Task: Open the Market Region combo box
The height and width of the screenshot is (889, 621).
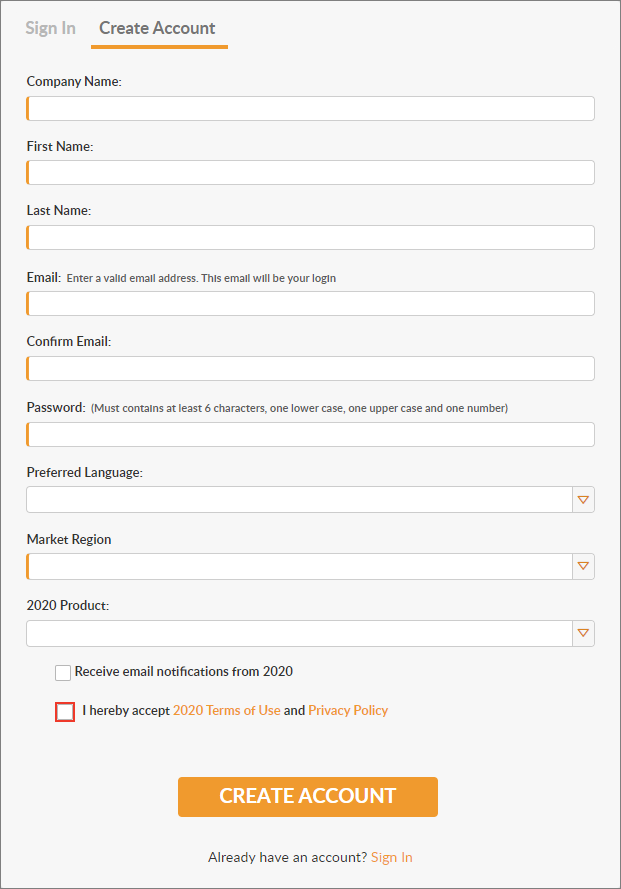Action: [310, 566]
